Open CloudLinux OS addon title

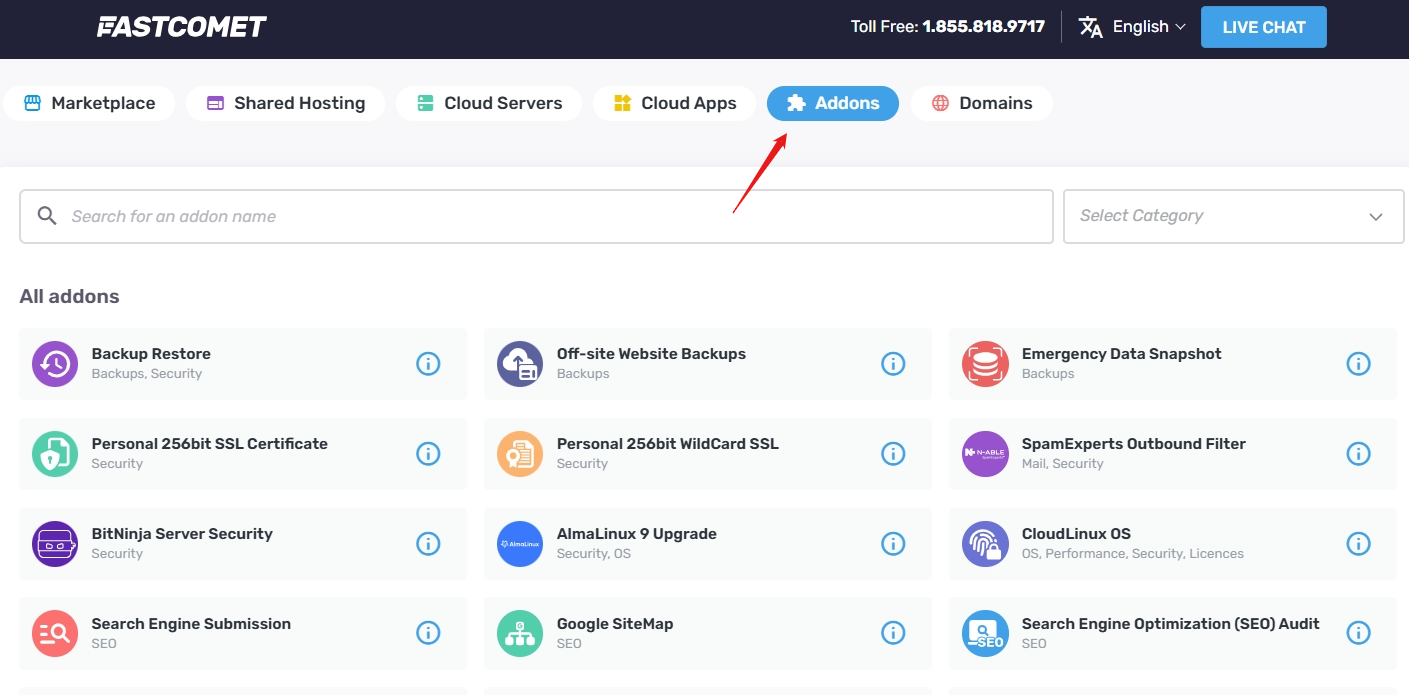[x=1076, y=534]
